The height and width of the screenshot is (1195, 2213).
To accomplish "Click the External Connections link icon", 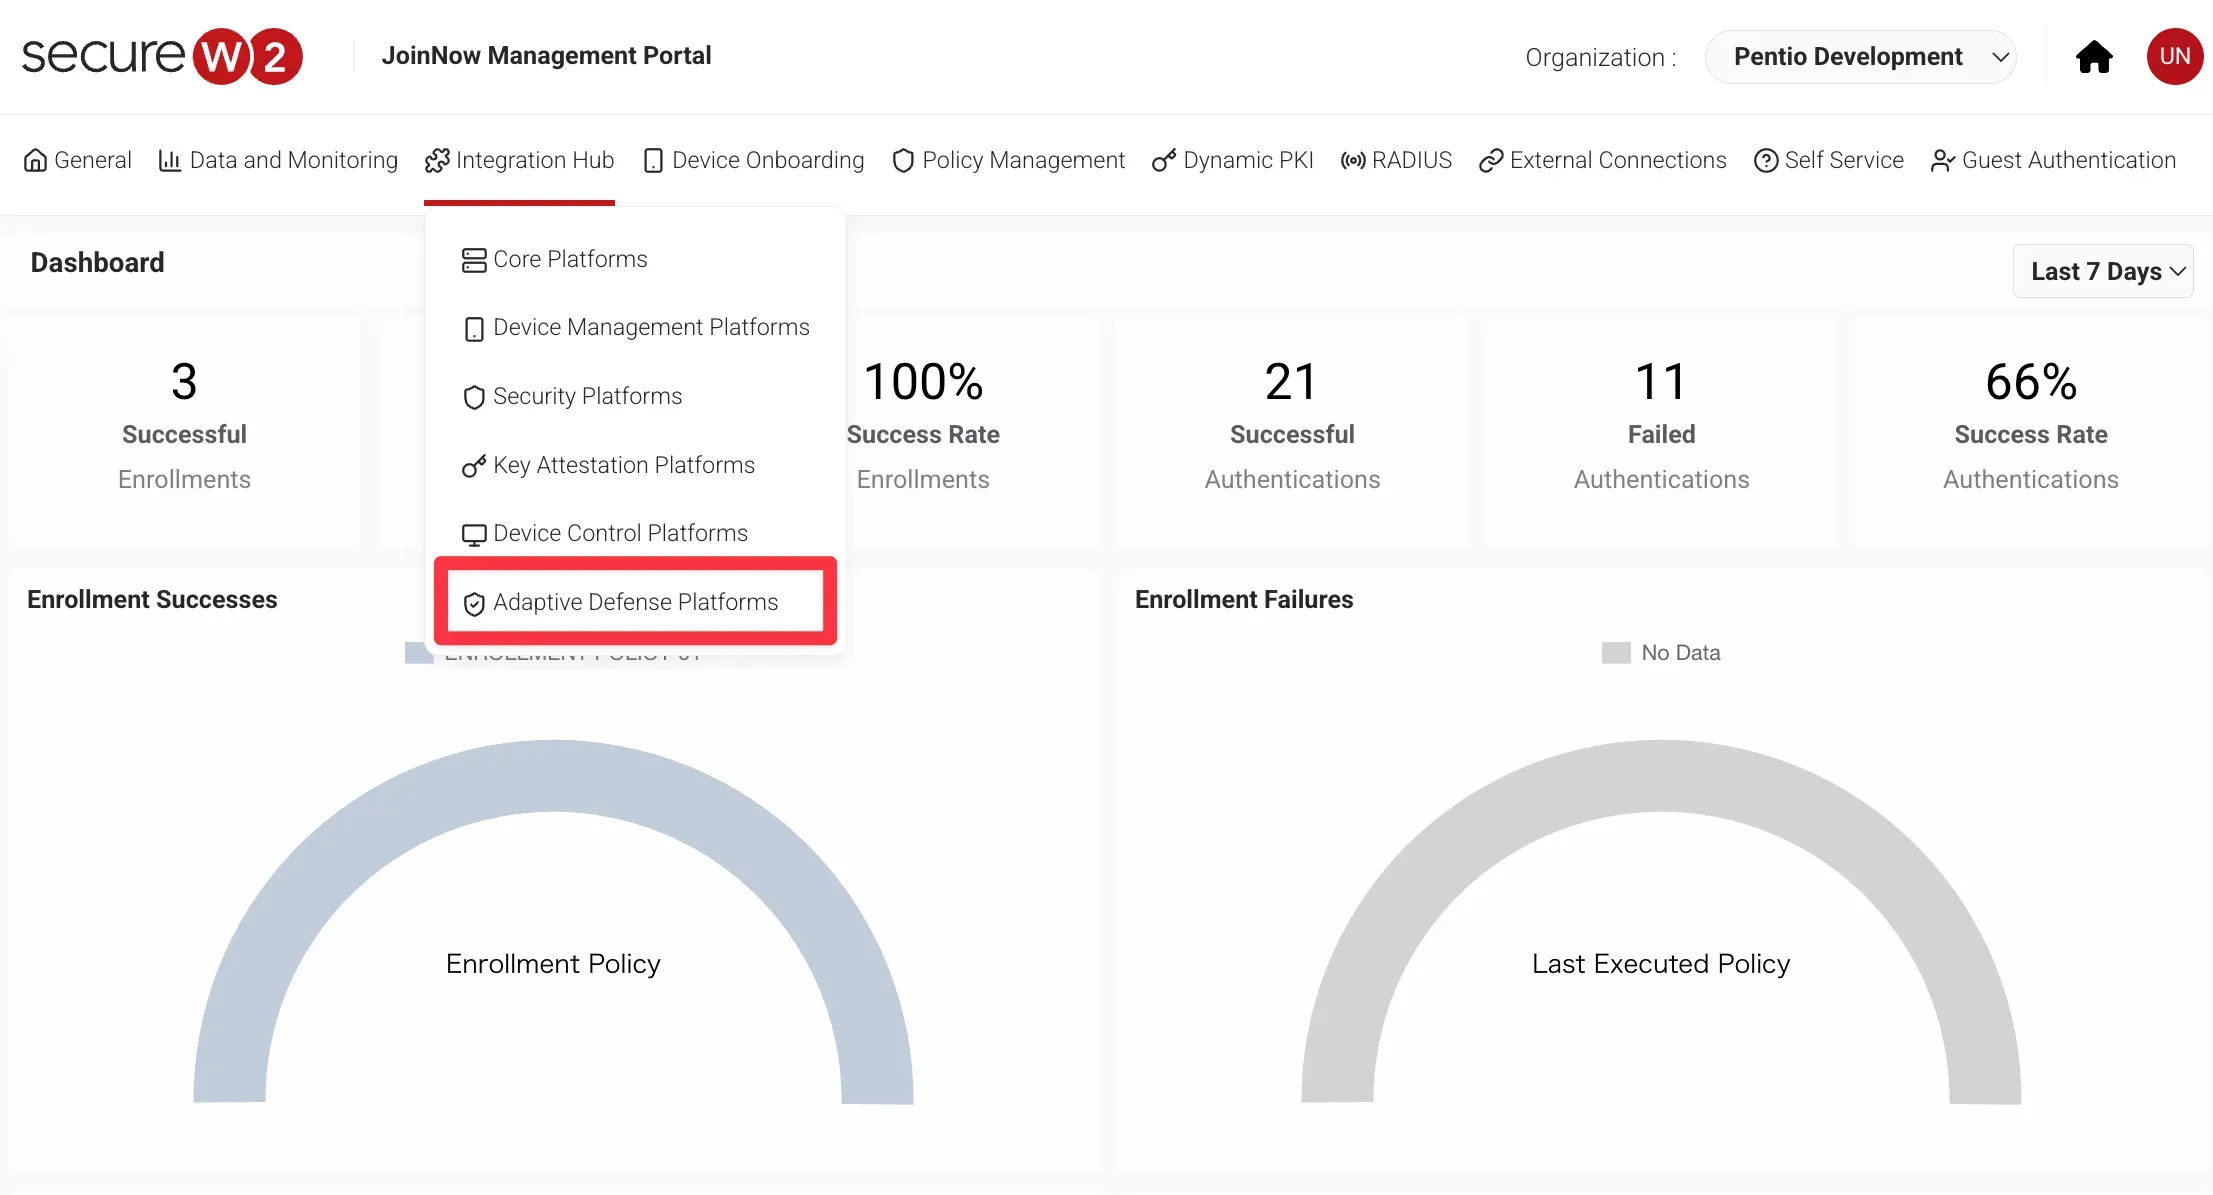I will pos(1491,161).
